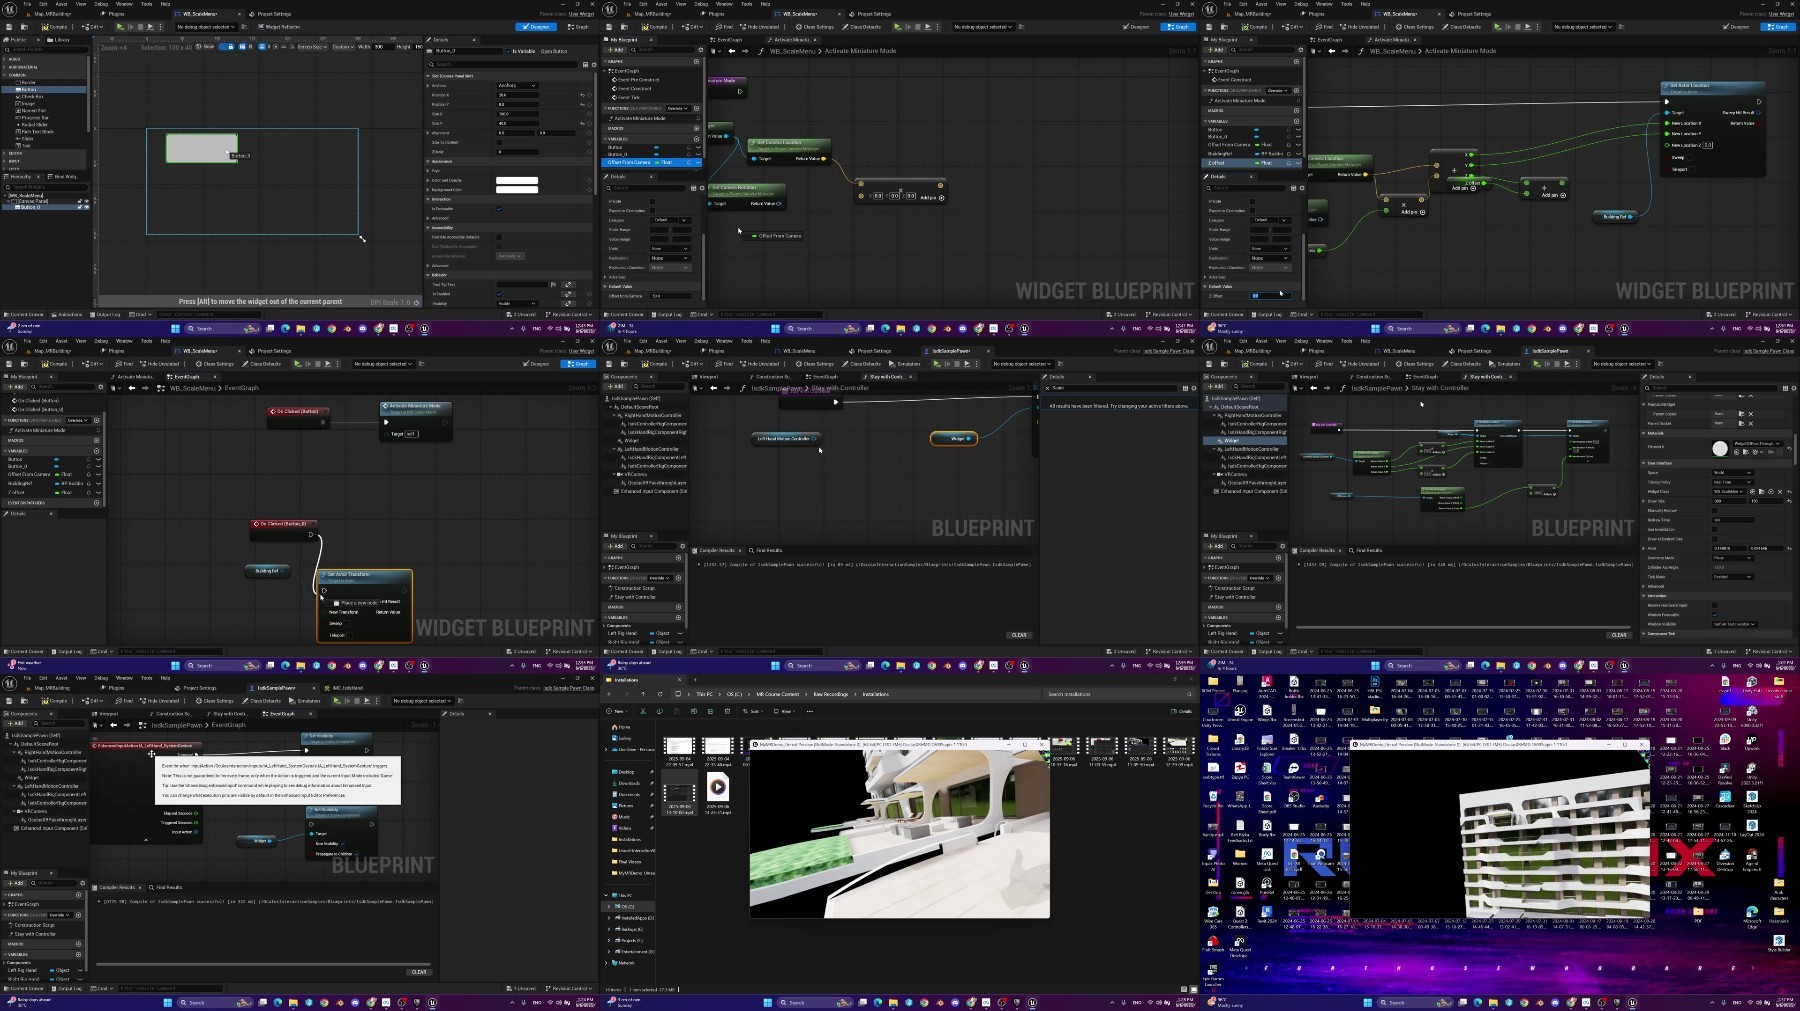Click the Open Button link in Details
Viewport: 1800px width, 1011px height.
tap(554, 51)
